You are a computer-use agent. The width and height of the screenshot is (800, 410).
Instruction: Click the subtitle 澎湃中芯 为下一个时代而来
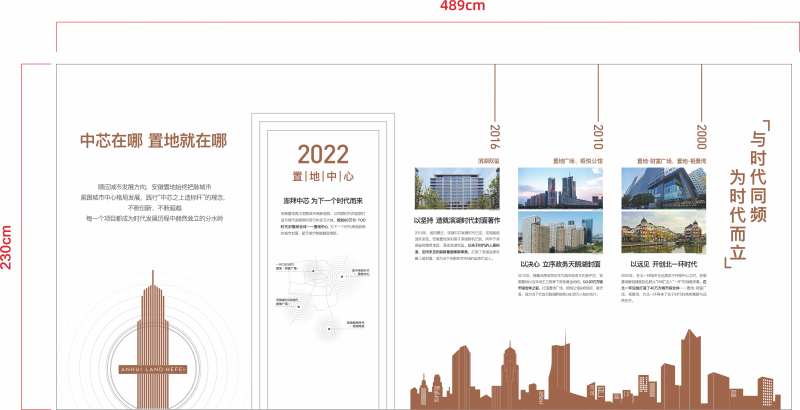coord(323,201)
